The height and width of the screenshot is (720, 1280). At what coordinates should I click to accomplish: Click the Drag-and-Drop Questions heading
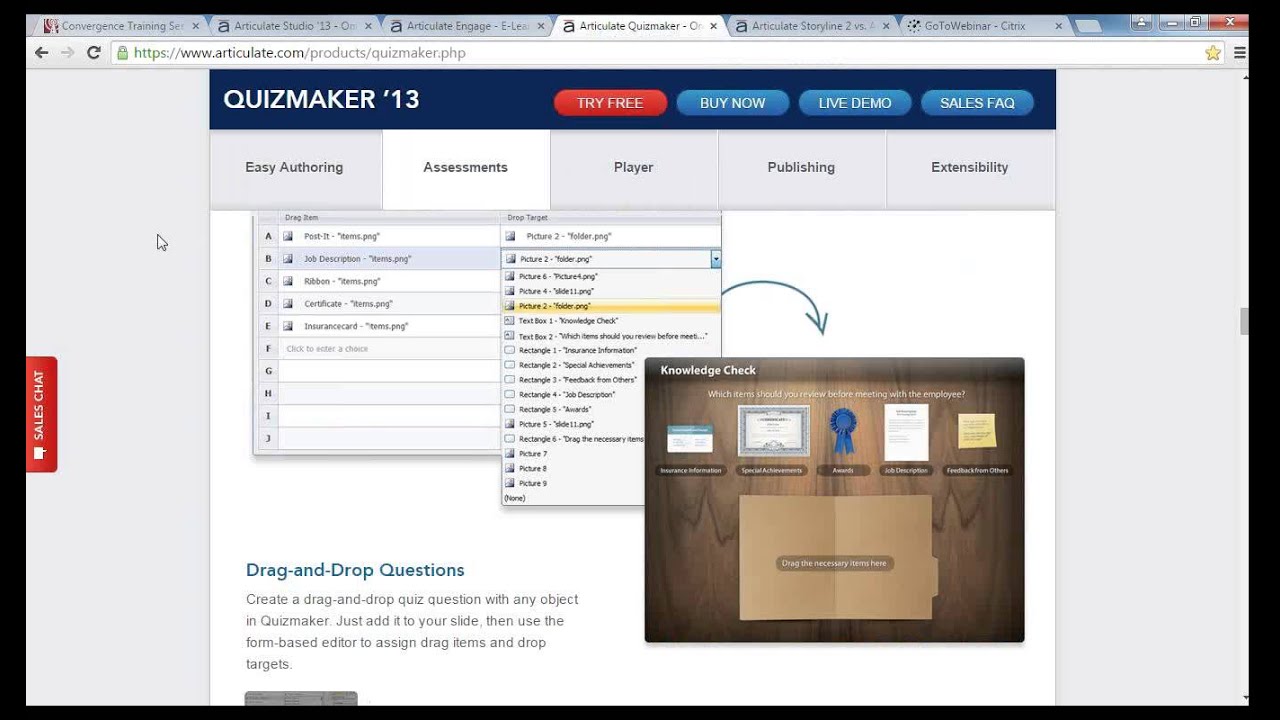point(355,570)
